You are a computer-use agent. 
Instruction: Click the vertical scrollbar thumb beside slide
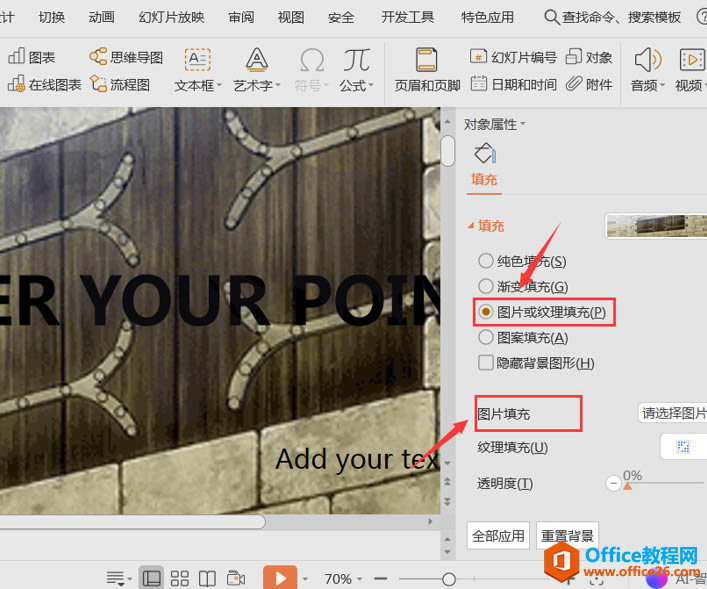coord(448,151)
